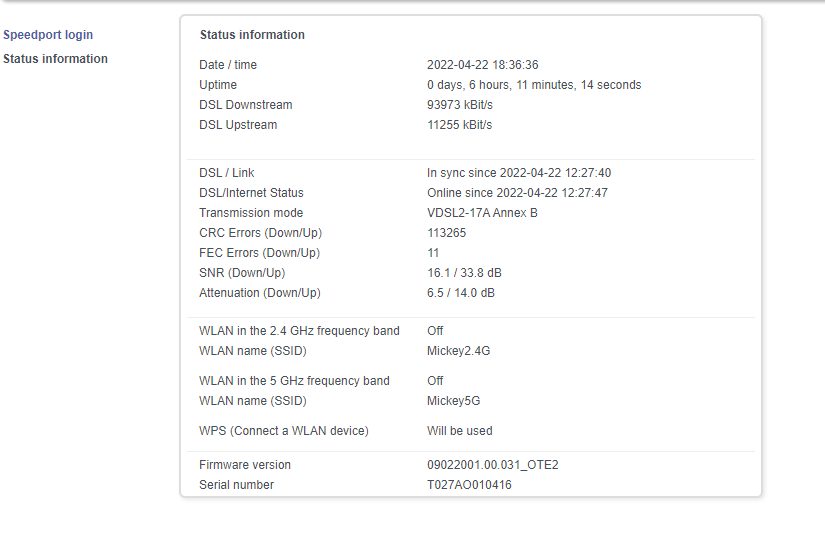Click the DSL Upstream speed value
This screenshot has width=825, height=535.
point(459,125)
